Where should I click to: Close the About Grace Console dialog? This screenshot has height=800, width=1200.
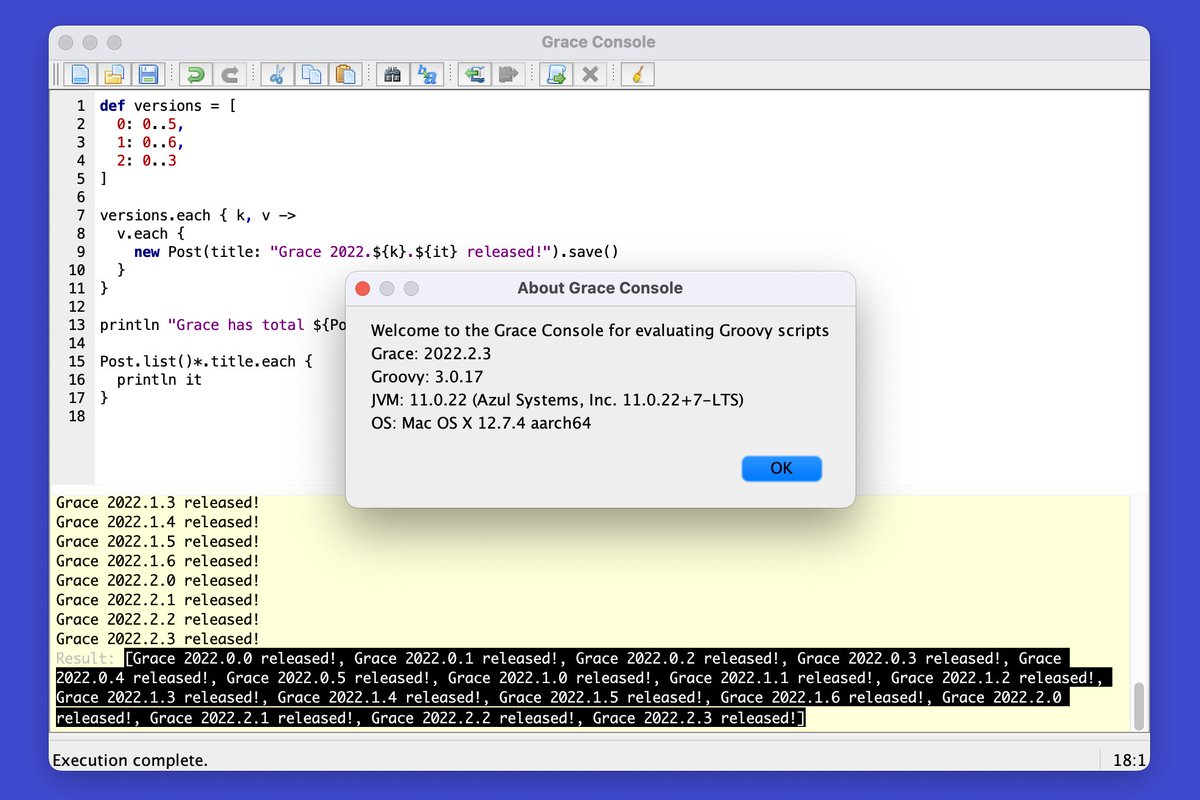pos(363,288)
